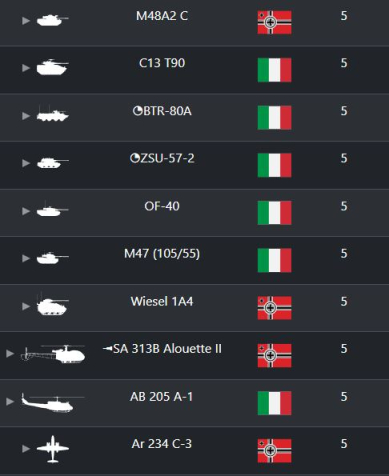Click the German flag in Ar 234 C-3 row

[x=274, y=451]
